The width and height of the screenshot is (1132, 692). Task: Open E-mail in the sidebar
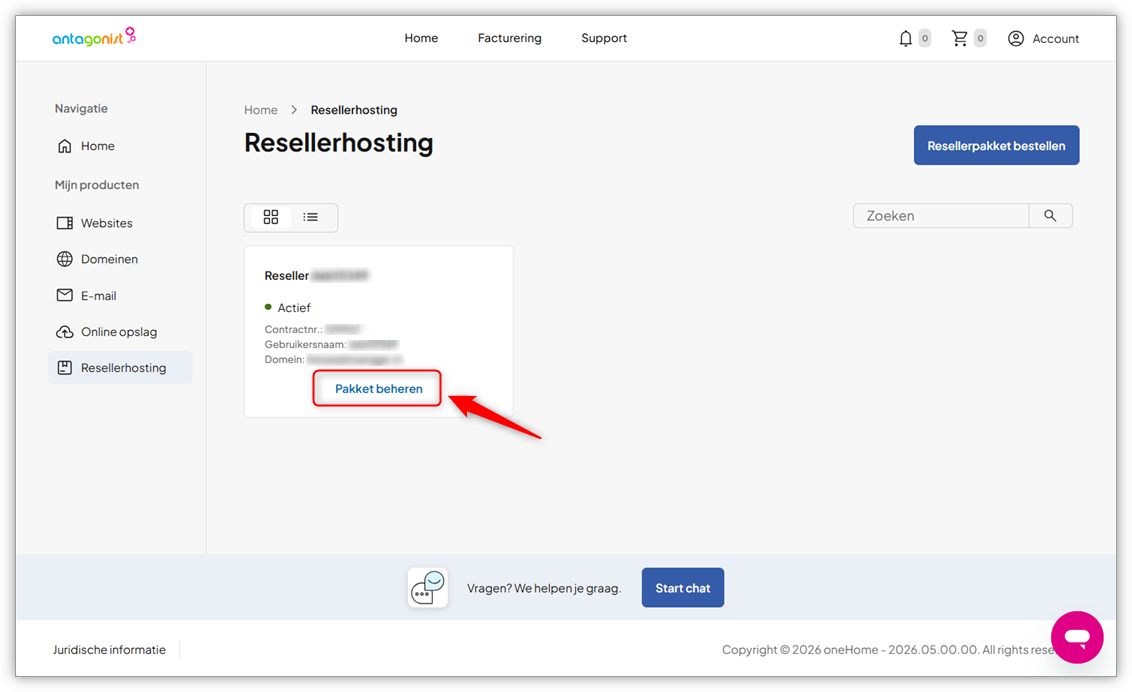[x=98, y=296]
